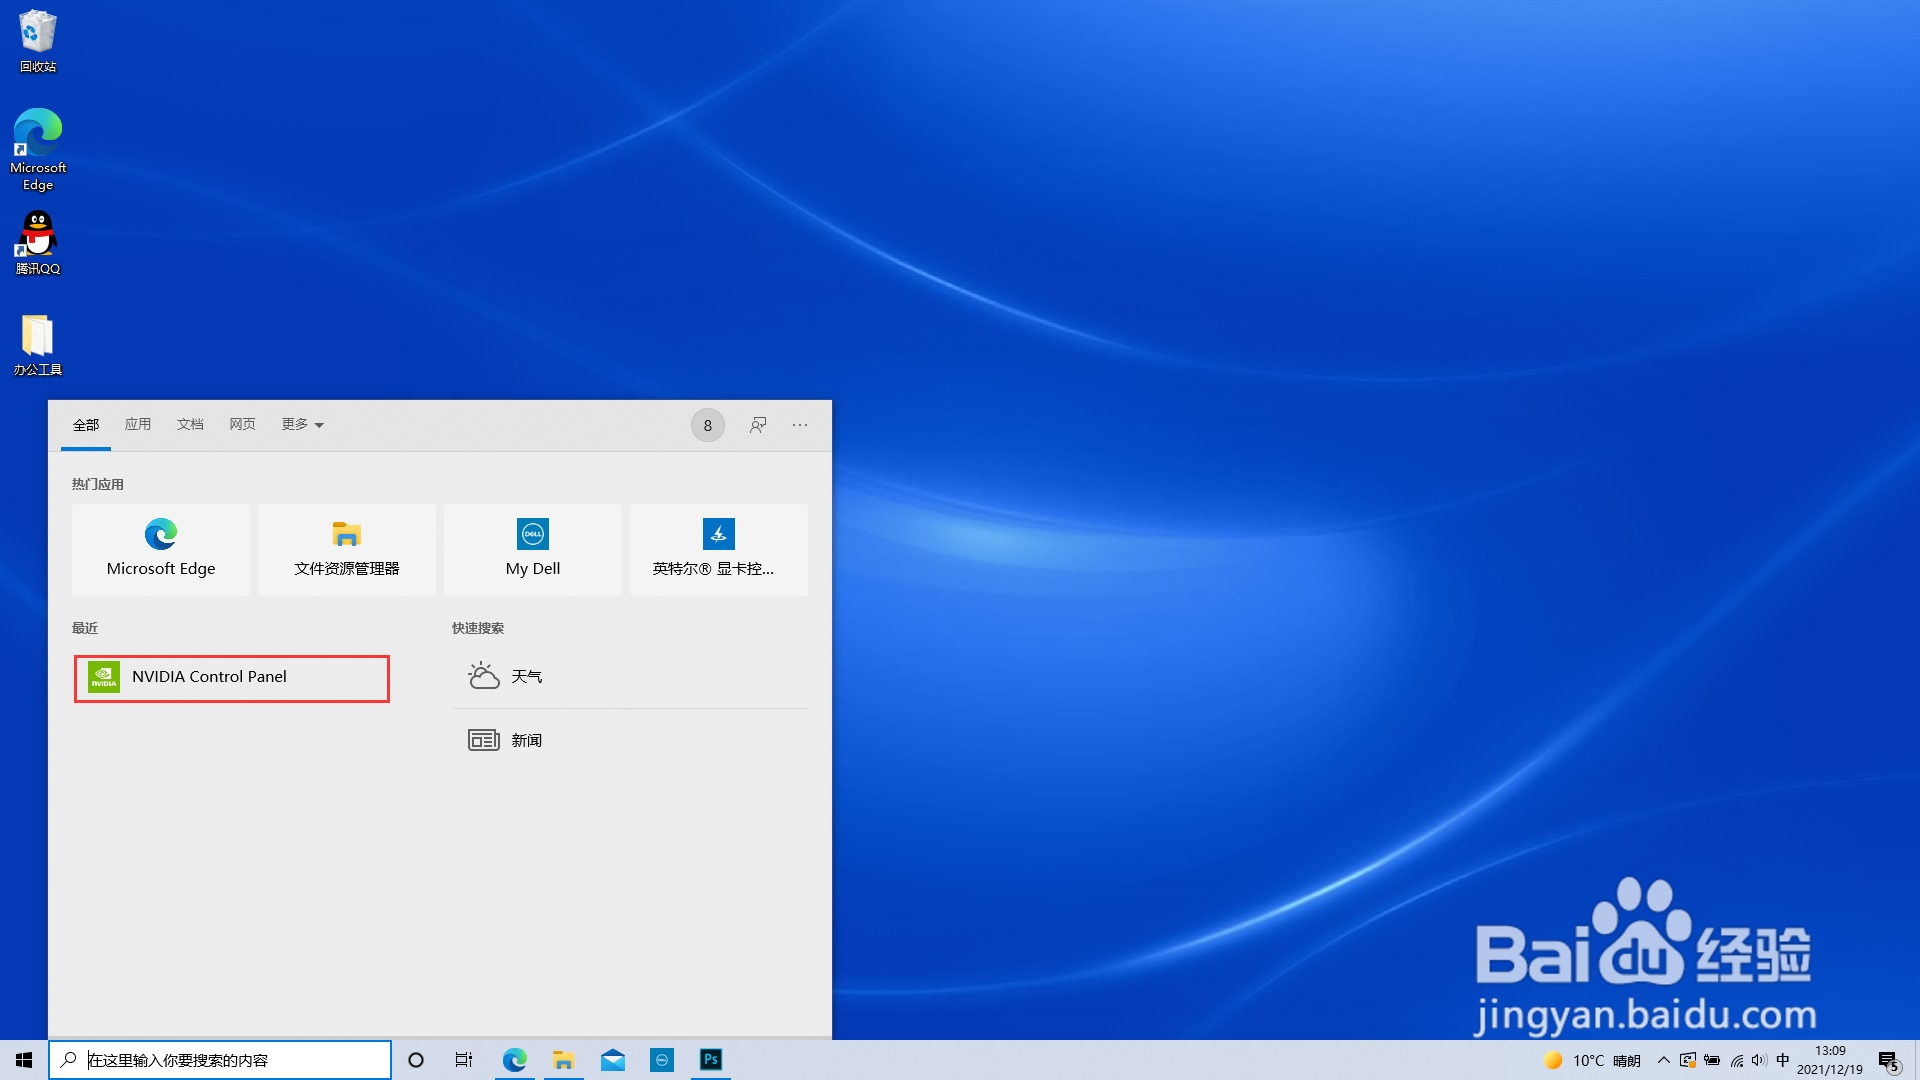The image size is (1920, 1080).
Task: Show hidden system tray icons
Action: pos(1663,1060)
